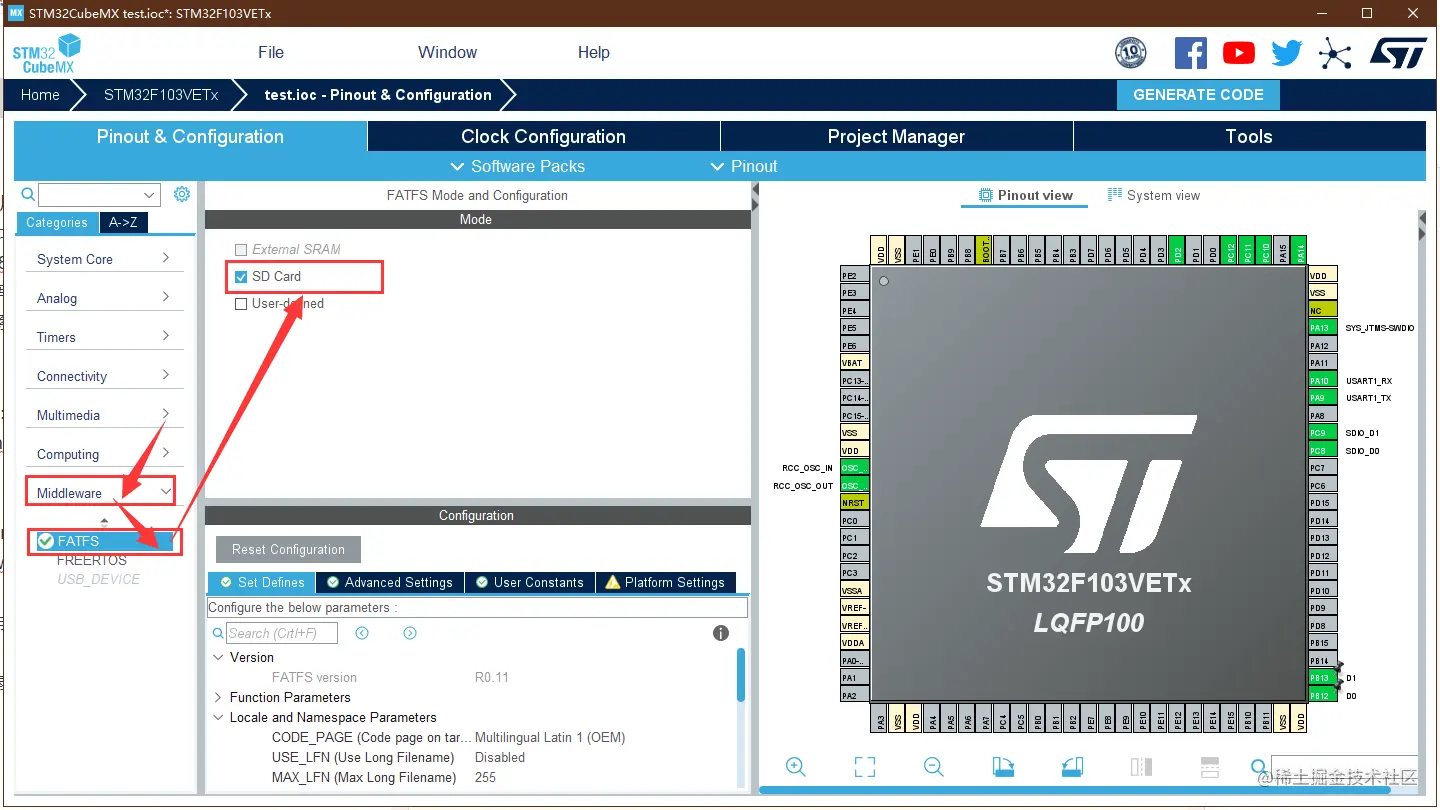Switch to Project Manager tab
Viewport: 1440px width, 810px height.
[x=896, y=137]
